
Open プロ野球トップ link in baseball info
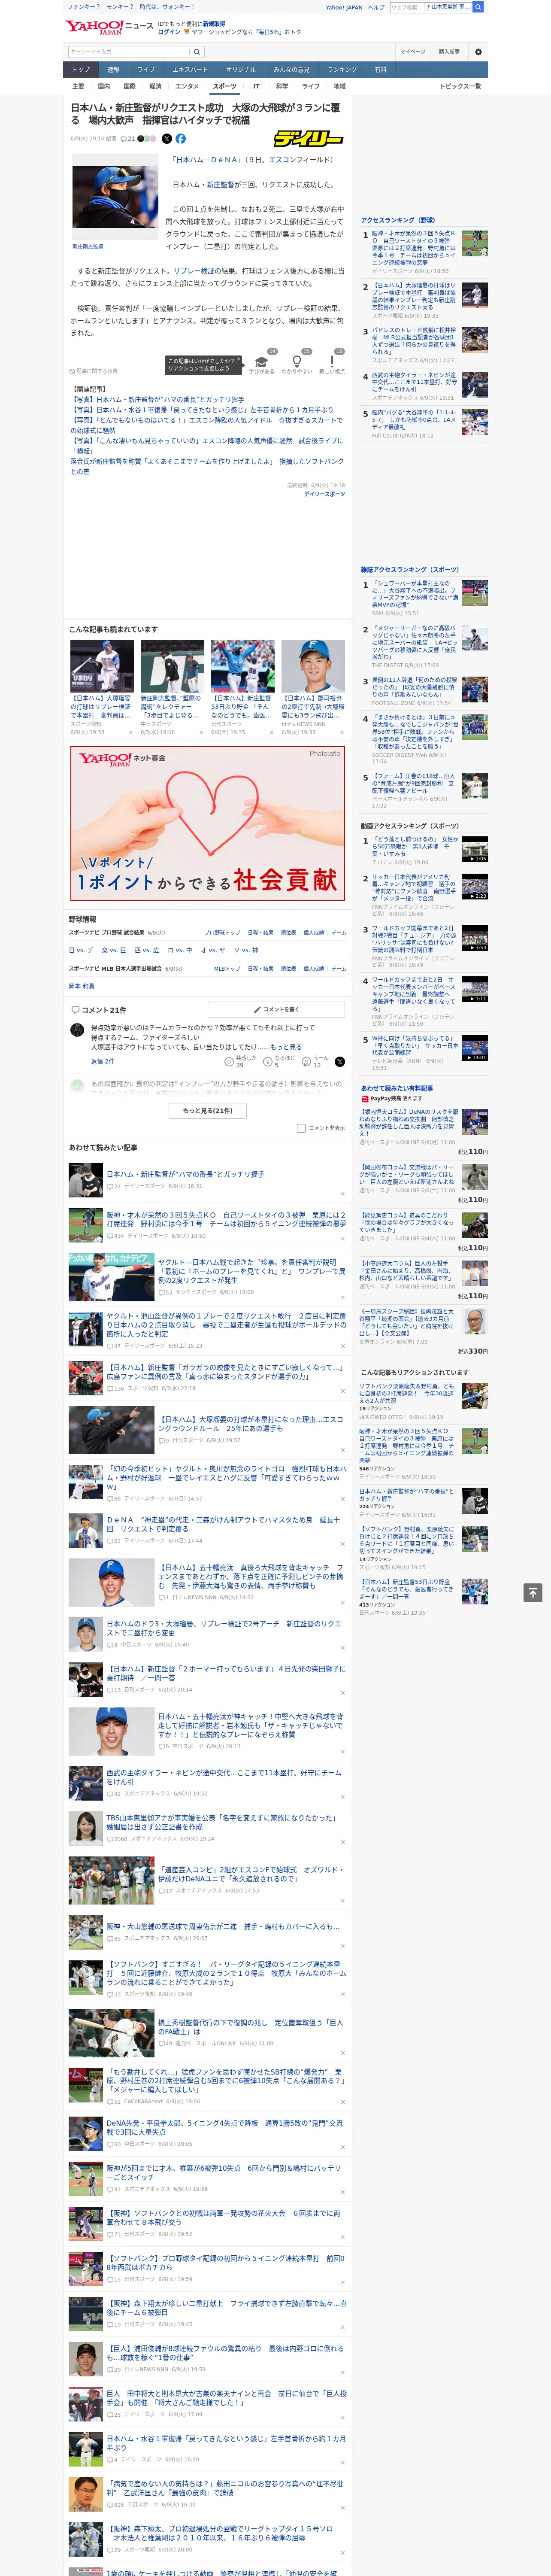click(222, 933)
